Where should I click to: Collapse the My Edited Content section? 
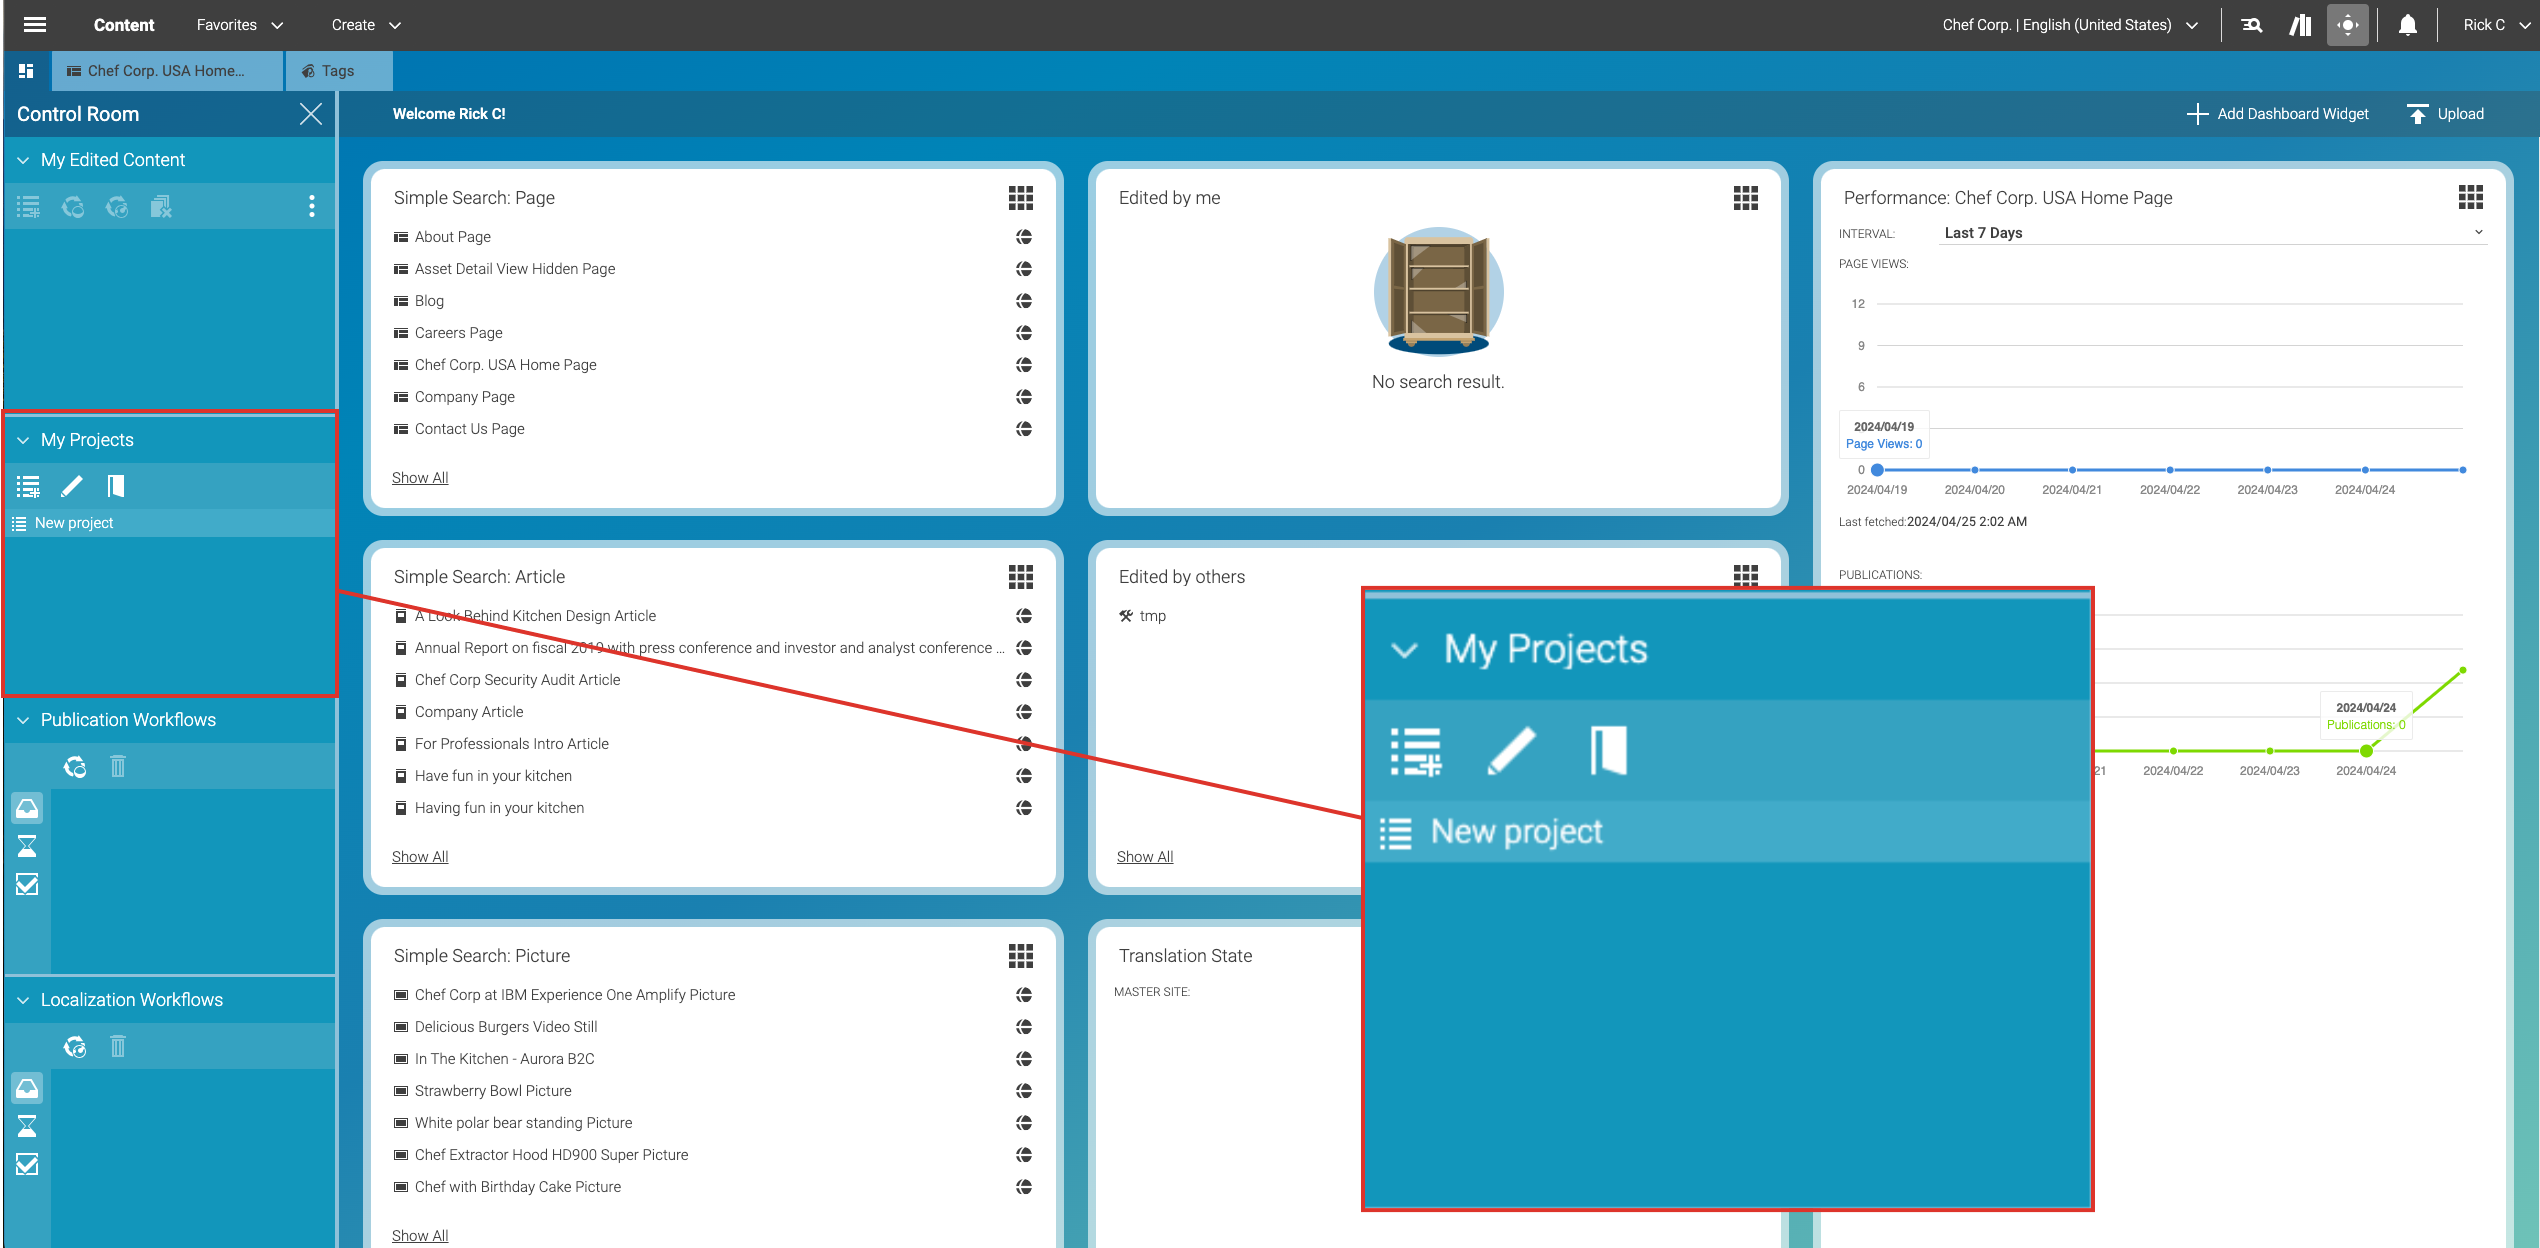[23, 160]
